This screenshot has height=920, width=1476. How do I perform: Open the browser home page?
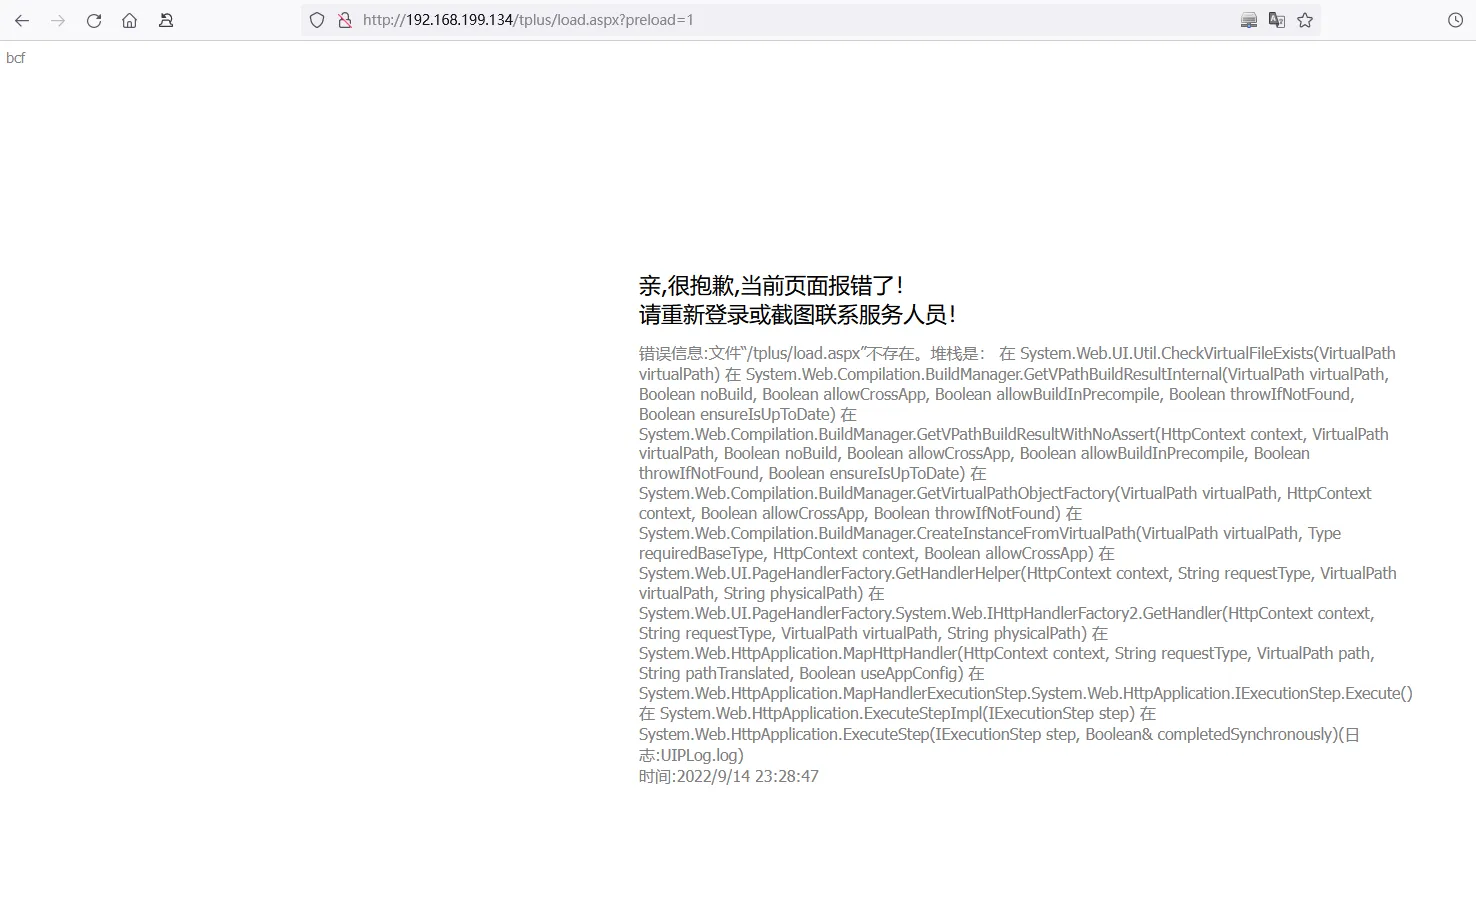pos(128,20)
